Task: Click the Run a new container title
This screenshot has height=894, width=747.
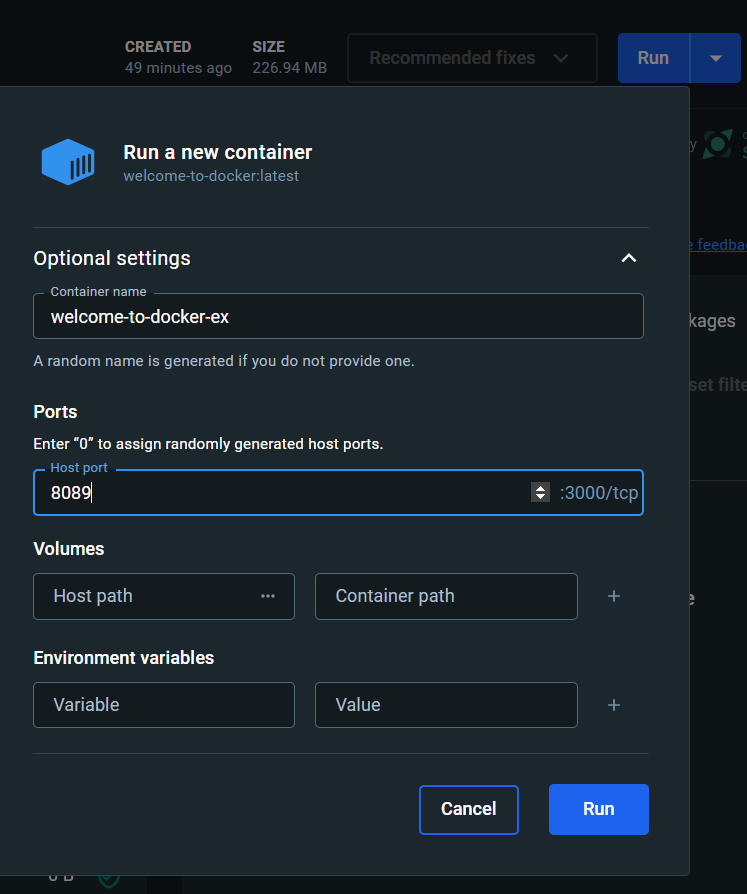Action: tap(218, 152)
